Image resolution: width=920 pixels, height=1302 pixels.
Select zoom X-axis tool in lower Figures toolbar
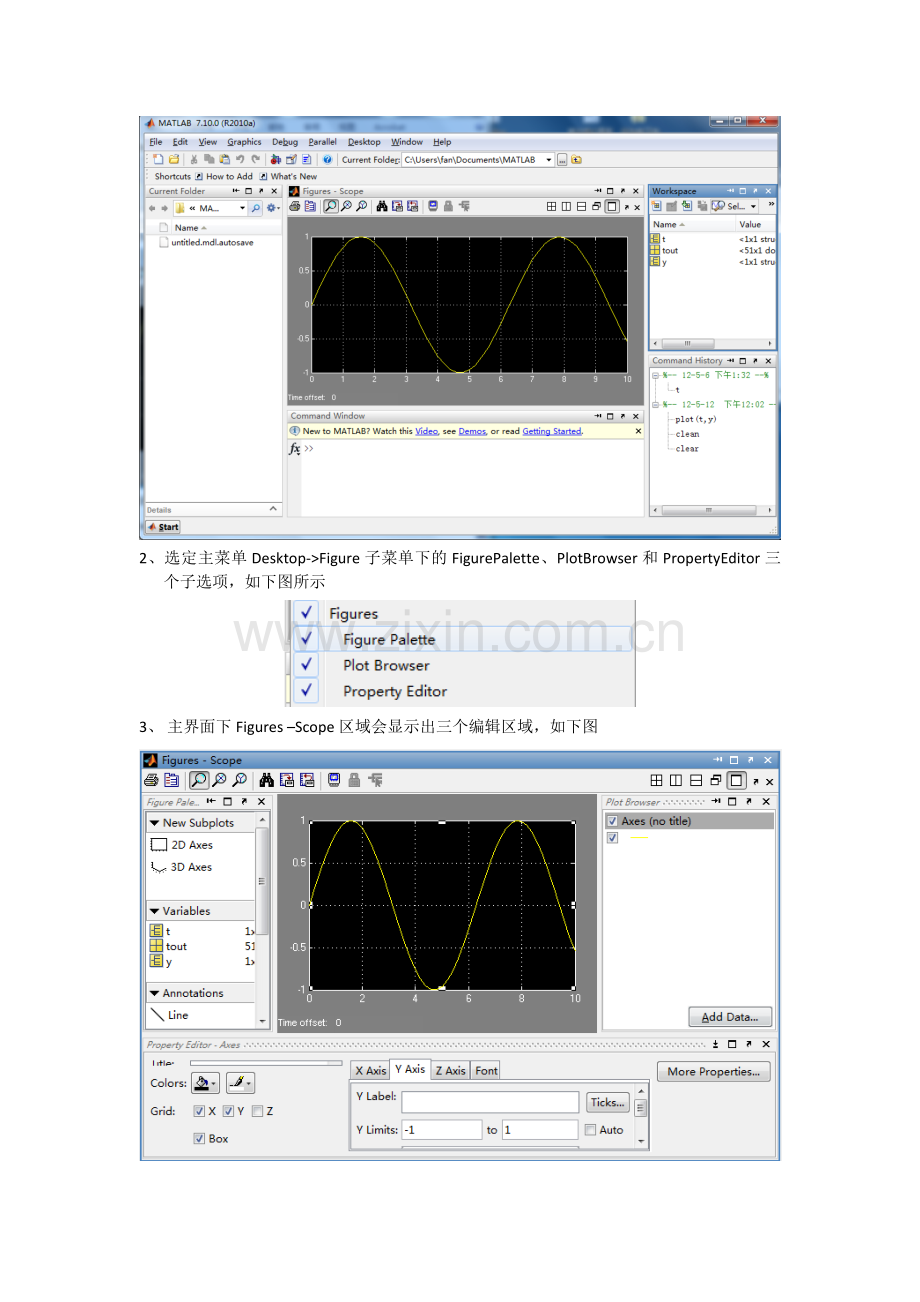click(219, 780)
